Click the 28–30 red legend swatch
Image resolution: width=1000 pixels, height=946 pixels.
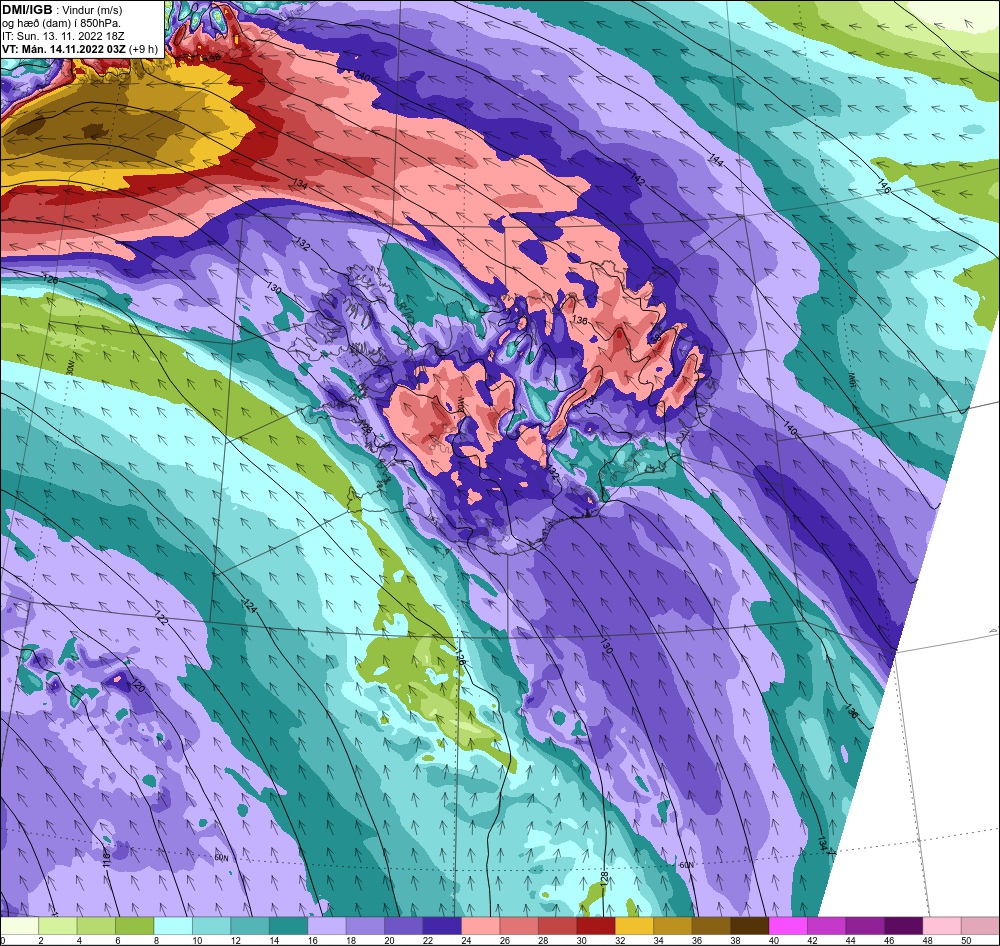557,926
